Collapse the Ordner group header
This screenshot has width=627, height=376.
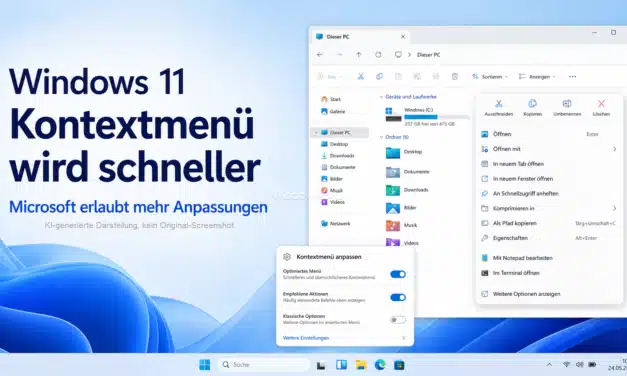(x=381, y=137)
